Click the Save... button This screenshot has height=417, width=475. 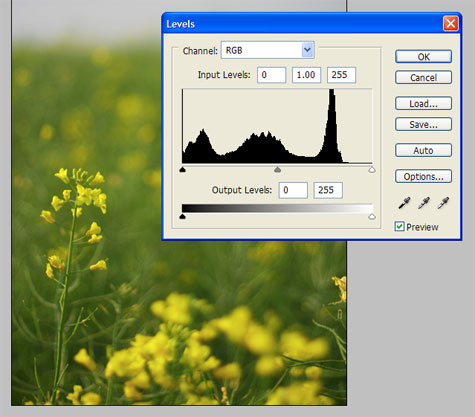click(x=423, y=124)
